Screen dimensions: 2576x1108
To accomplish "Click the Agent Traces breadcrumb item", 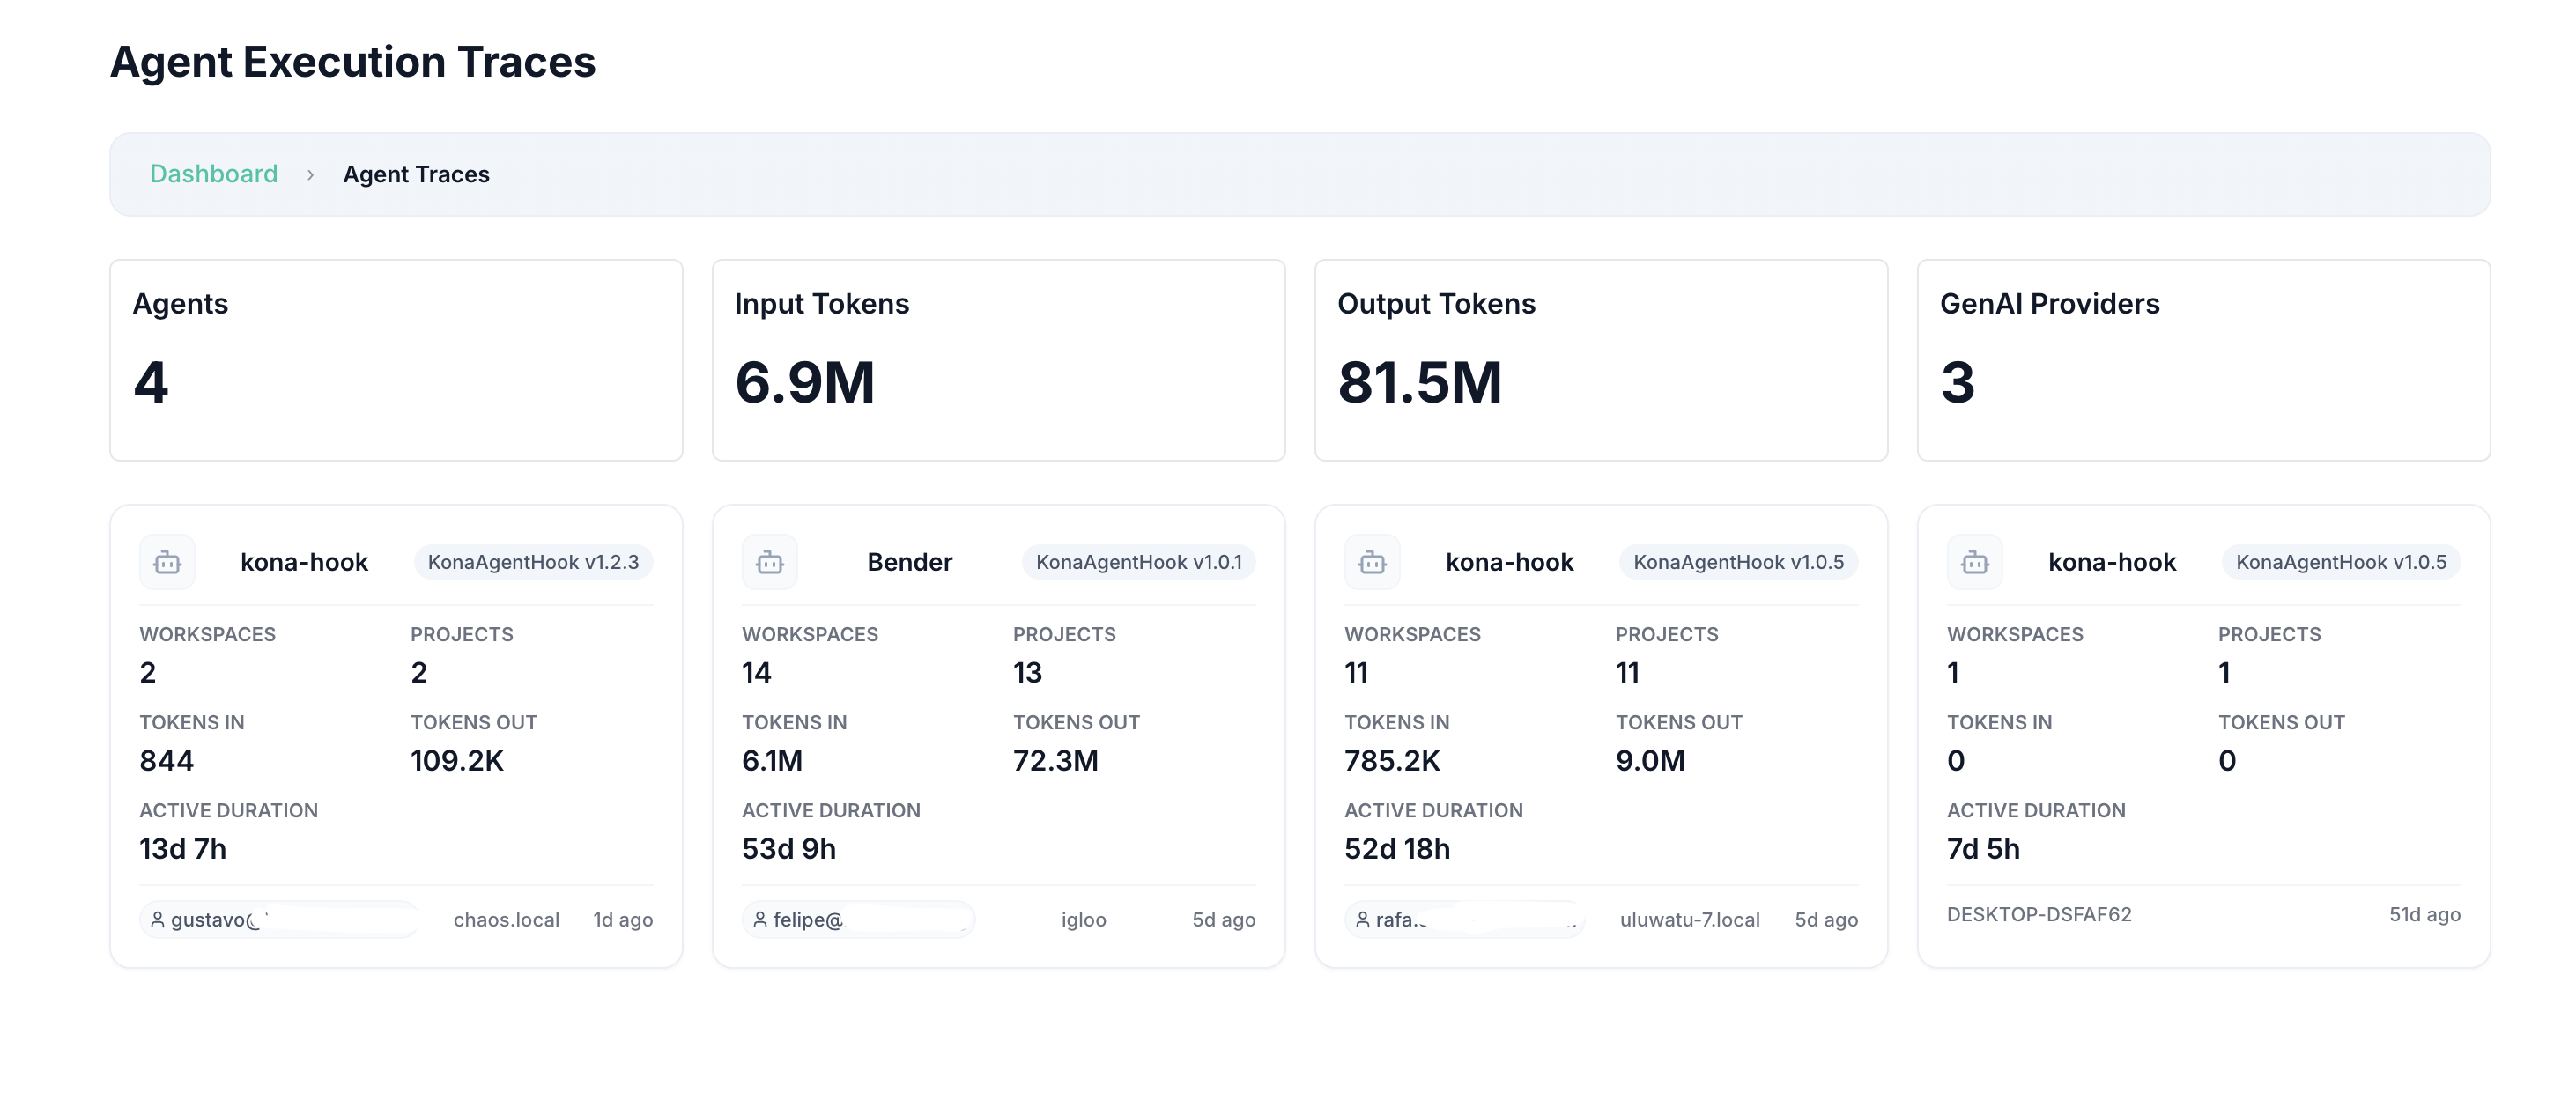I will click(x=416, y=174).
